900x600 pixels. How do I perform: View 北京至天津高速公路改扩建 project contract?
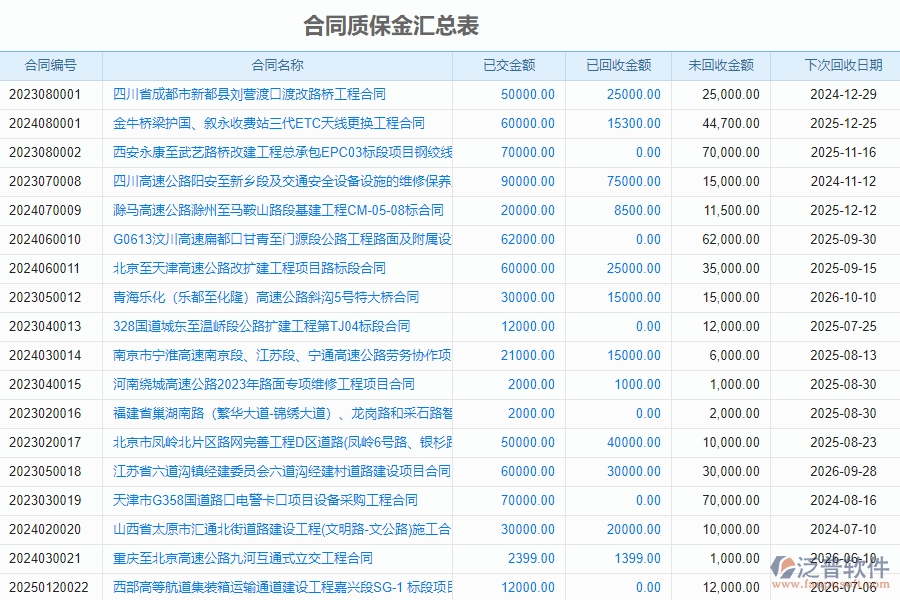pos(246,267)
